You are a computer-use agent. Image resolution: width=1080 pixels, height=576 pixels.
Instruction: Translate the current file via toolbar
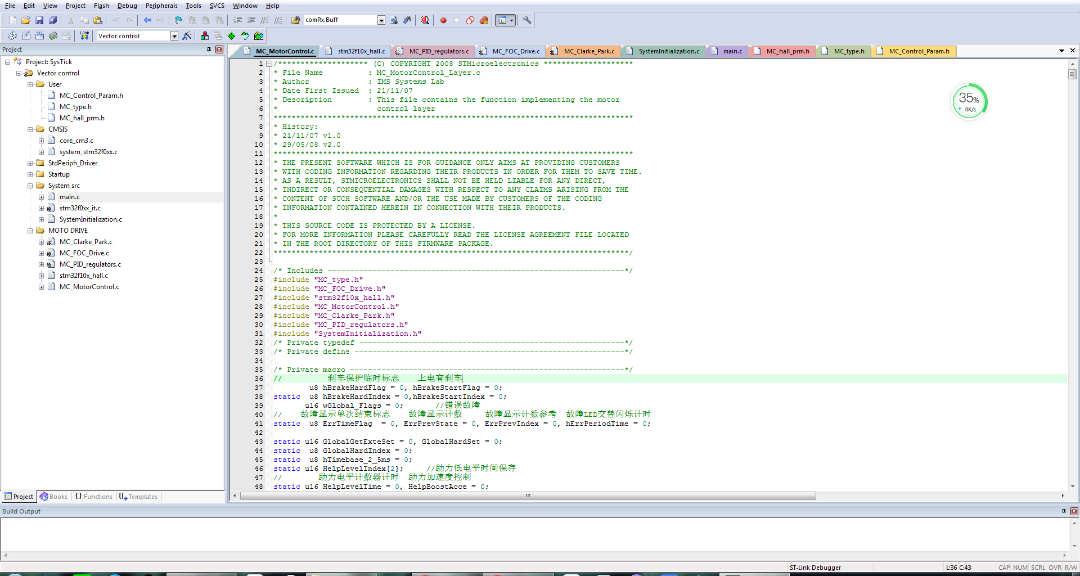point(12,36)
